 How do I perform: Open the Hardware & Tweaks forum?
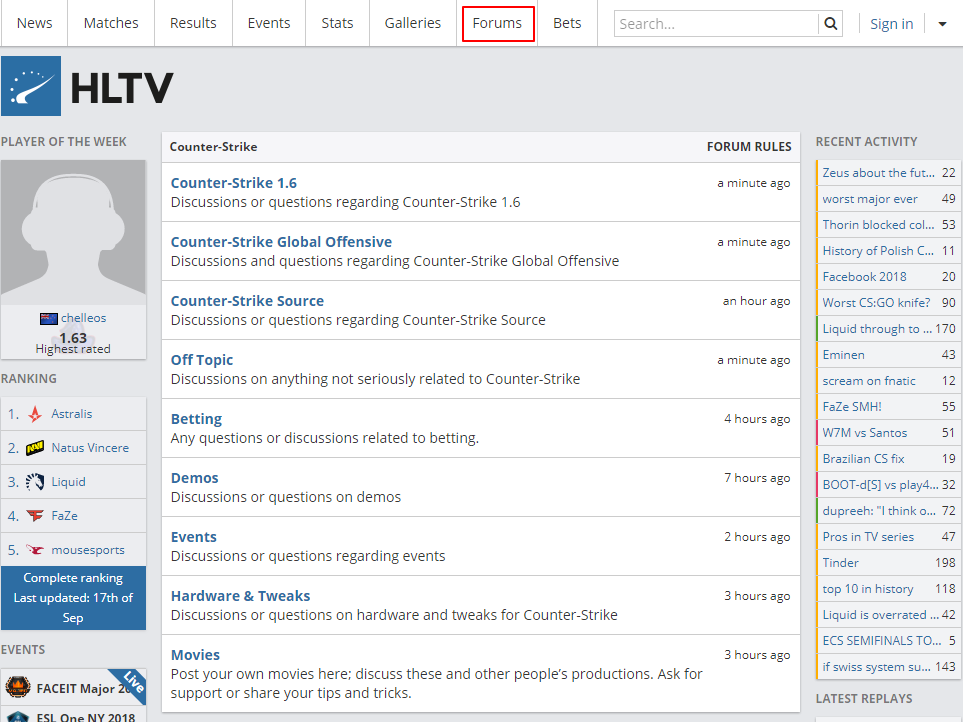pos(240,596)
